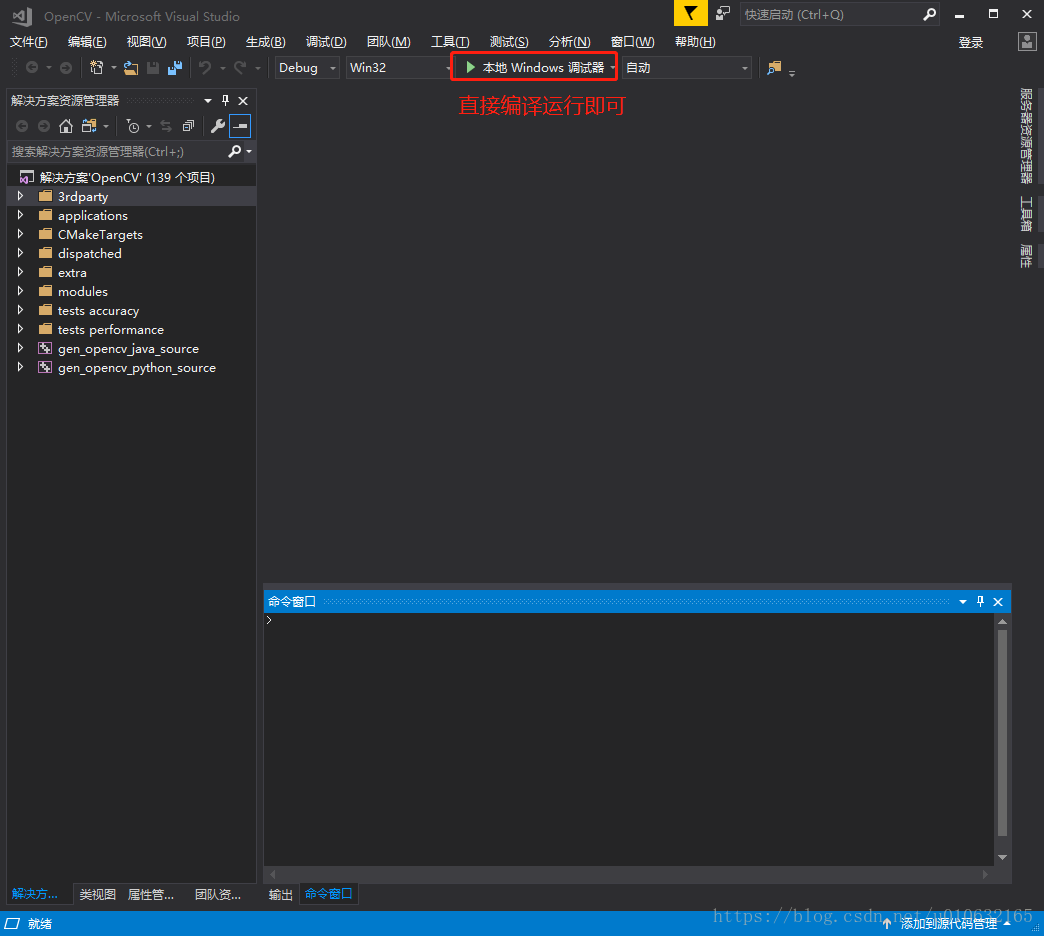Select the extra folder row
Viewport: 1044px width, 936px height.
(x=132, y=272)
